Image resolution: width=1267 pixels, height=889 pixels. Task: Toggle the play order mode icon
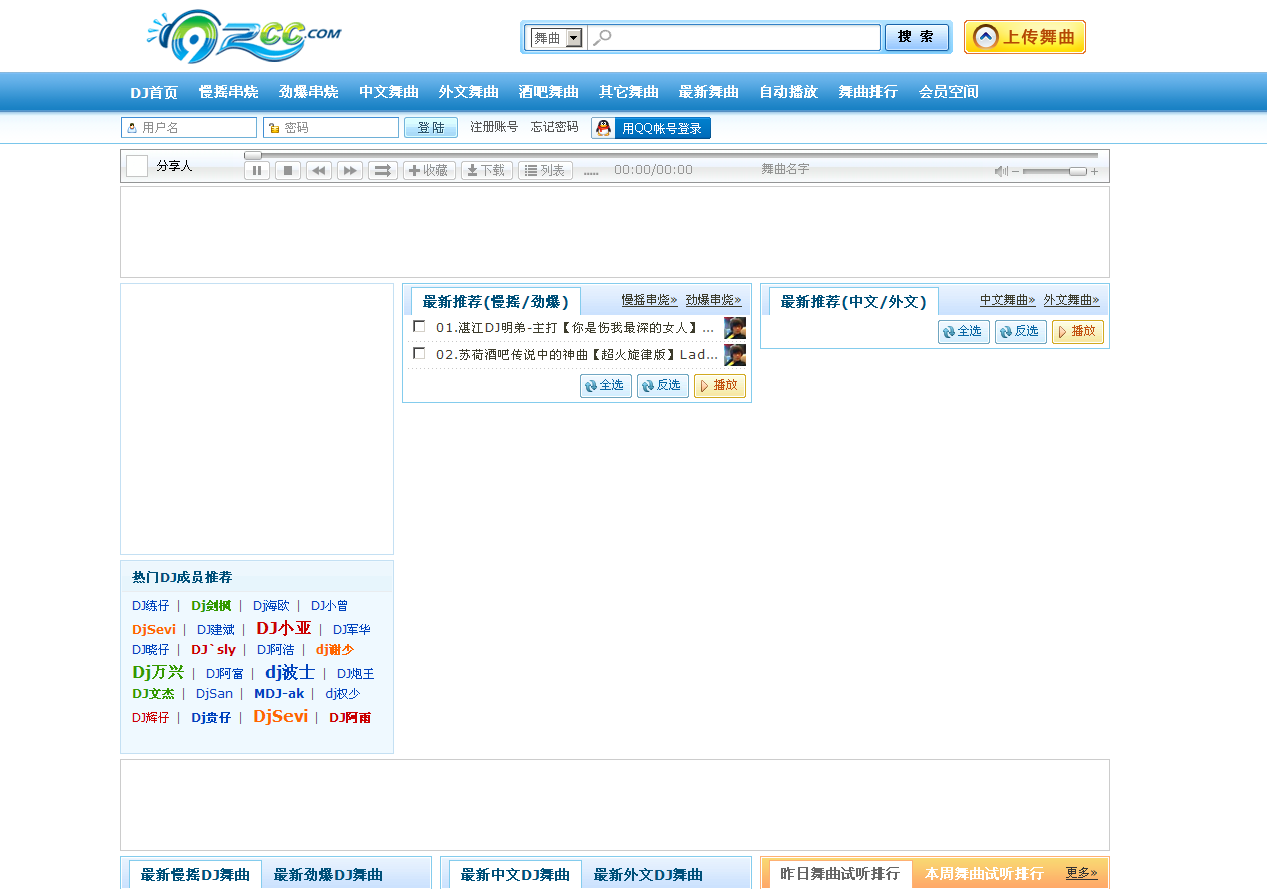click(x=382, y=171)
